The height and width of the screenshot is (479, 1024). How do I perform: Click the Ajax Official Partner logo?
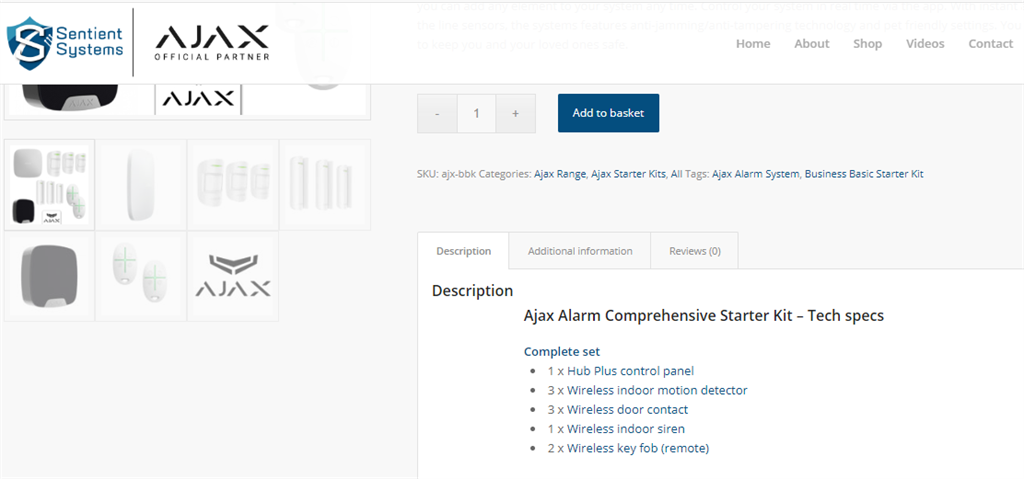click(x=211, y=43)
